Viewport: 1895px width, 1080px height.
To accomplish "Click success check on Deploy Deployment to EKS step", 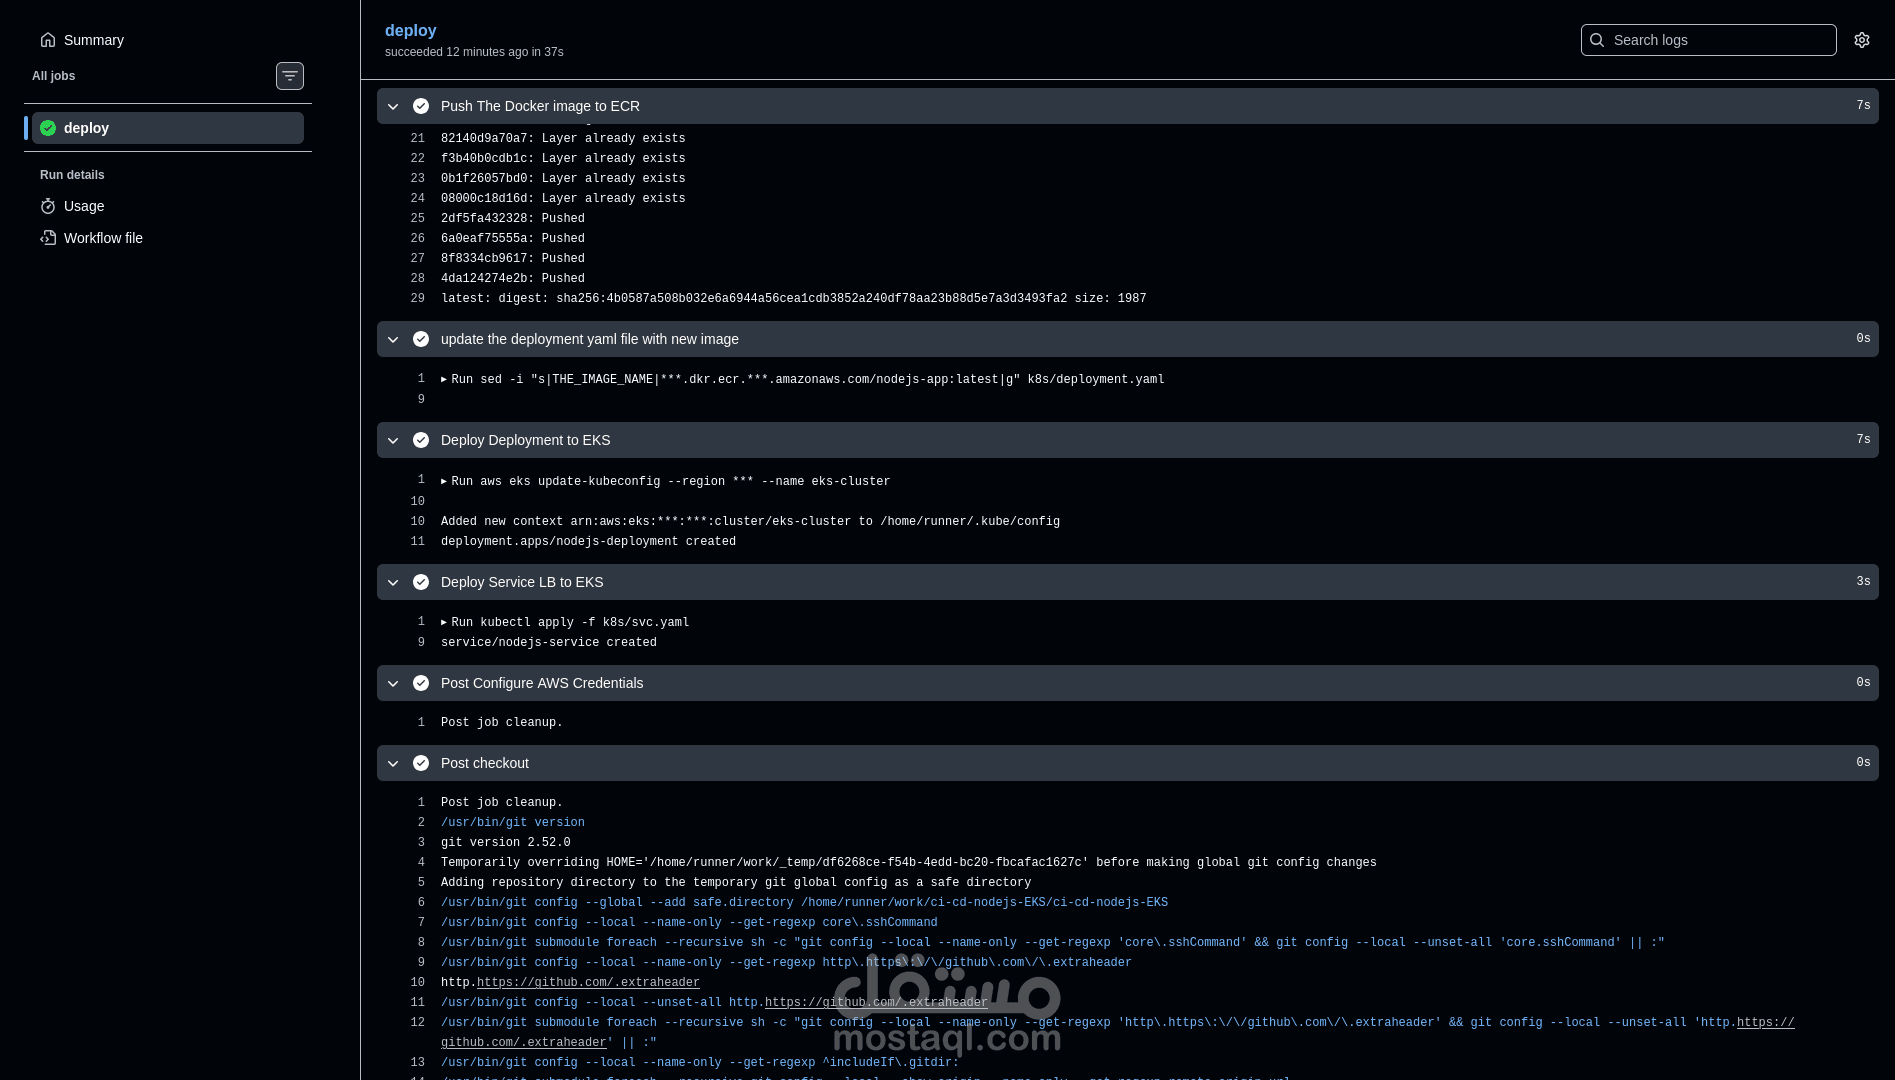I will [421, 440].
